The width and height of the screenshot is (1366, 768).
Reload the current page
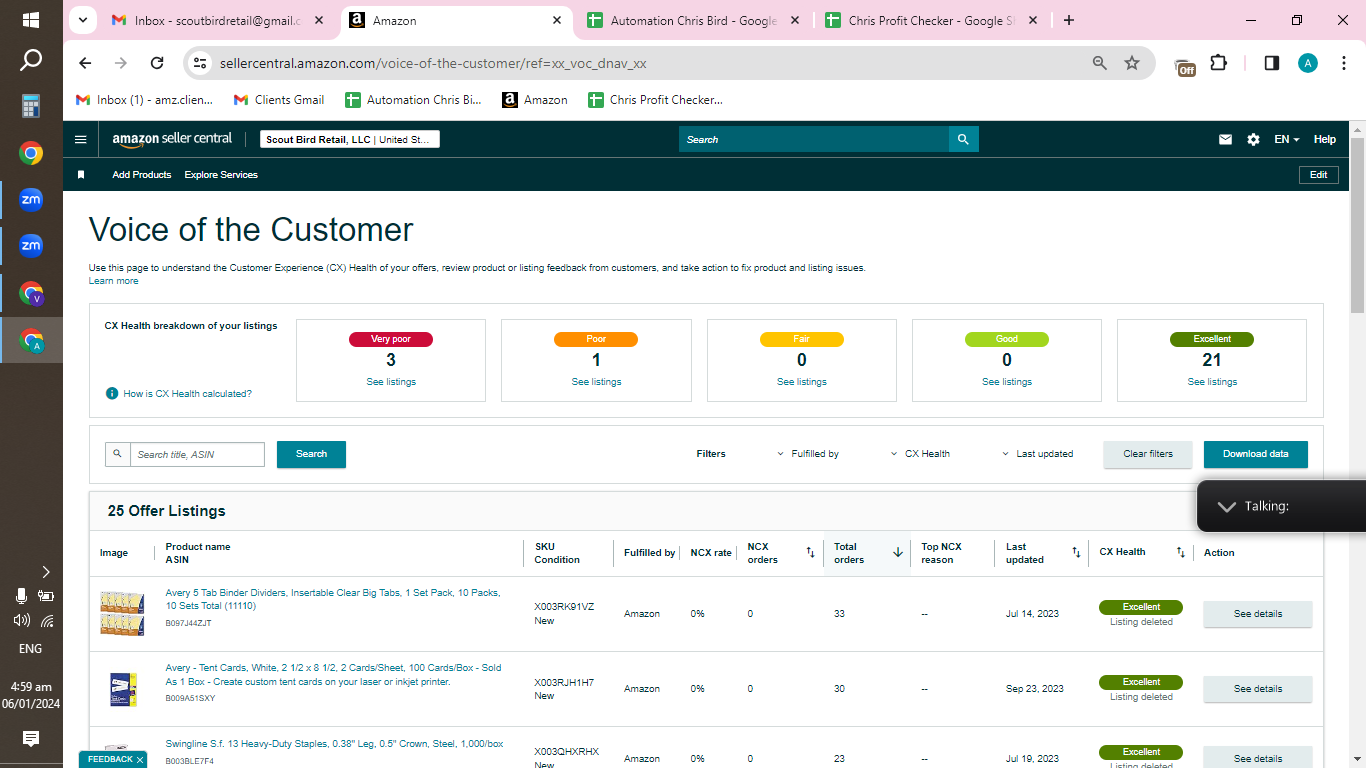(157, 63)
